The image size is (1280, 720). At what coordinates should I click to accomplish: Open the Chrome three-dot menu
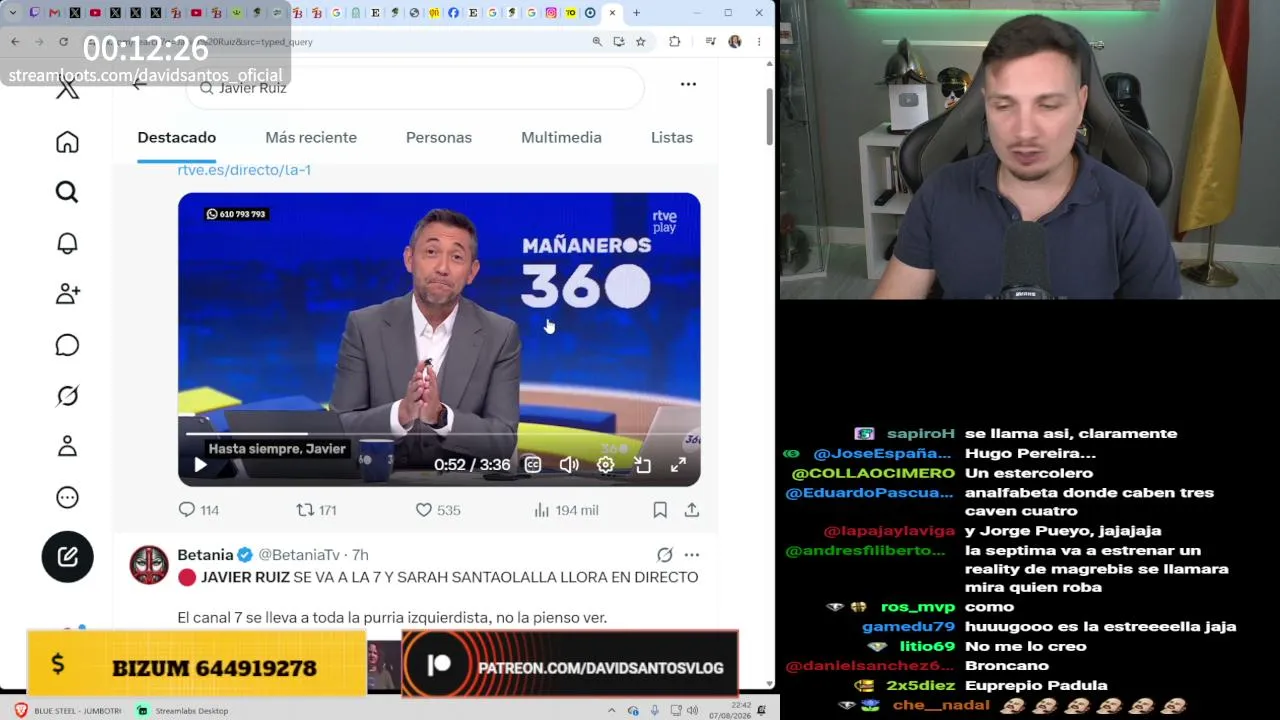[759, 42]
